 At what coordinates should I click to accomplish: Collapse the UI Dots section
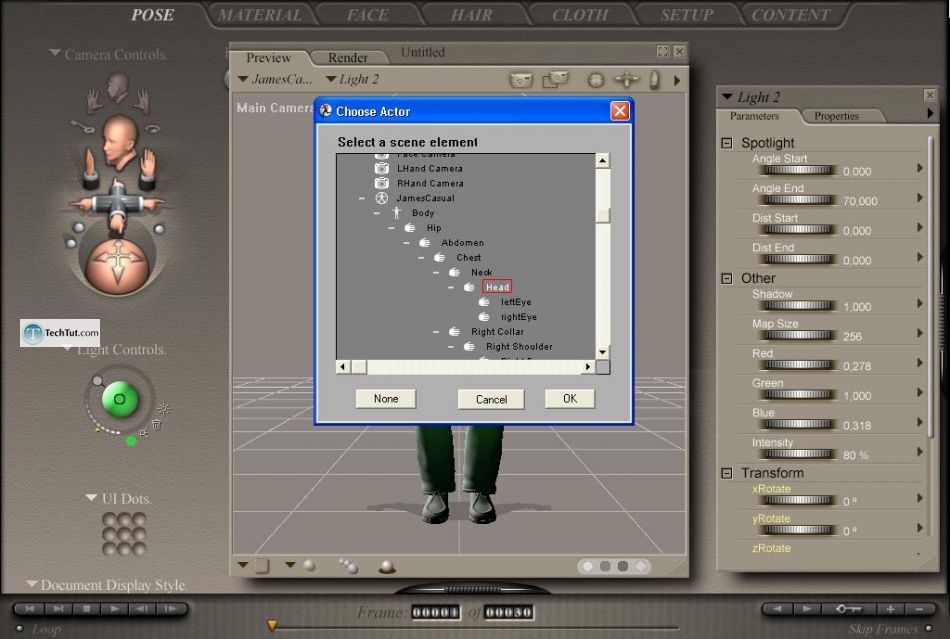91,498
